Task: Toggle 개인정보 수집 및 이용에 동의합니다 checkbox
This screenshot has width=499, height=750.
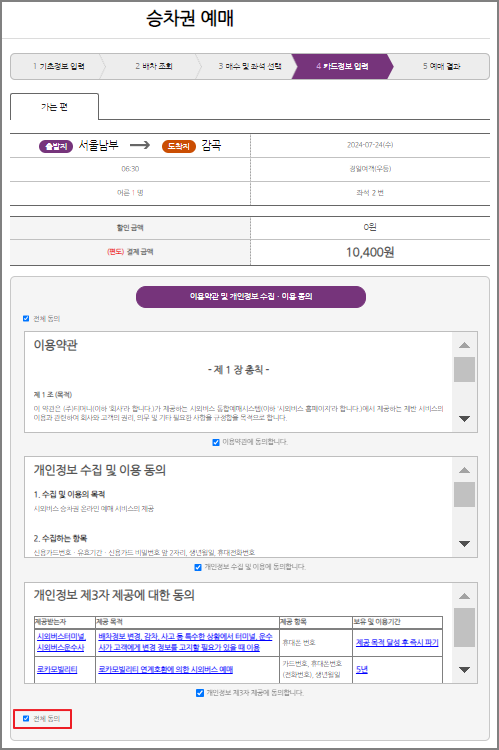Action: pyautogui.click(x=198, y=567)
